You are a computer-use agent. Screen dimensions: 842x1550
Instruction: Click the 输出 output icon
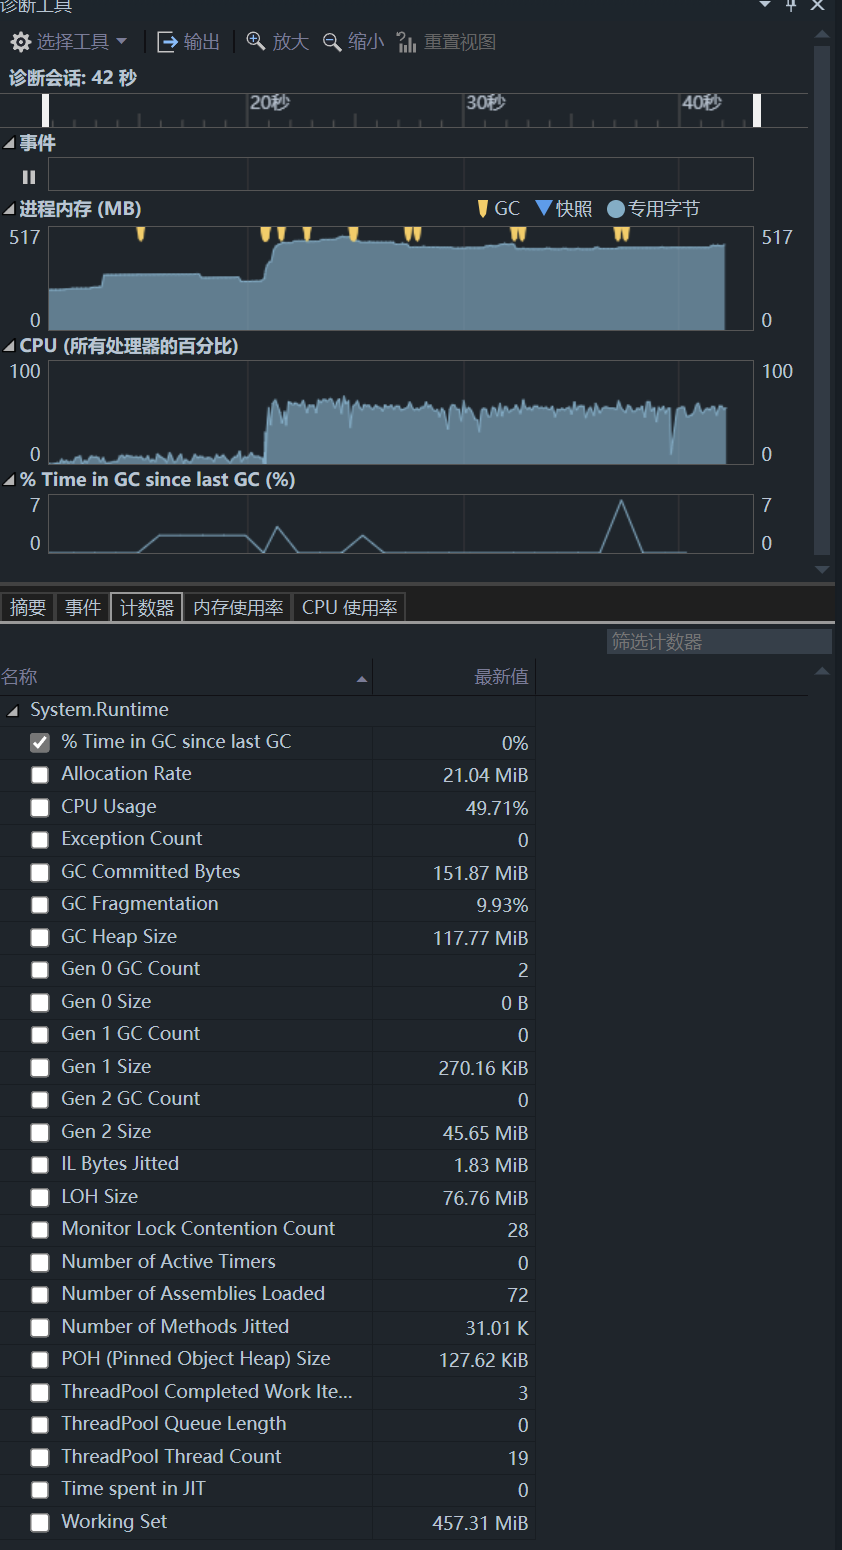[168, 42]
